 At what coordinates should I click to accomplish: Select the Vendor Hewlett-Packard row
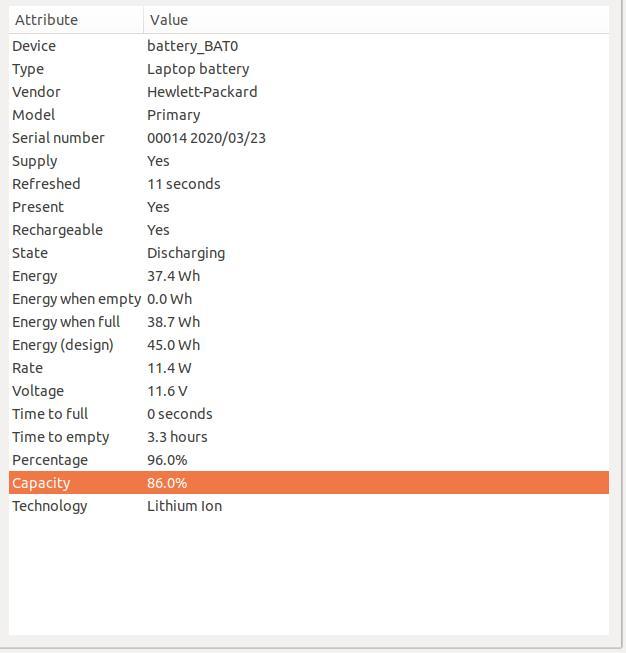tap(309, 92)
